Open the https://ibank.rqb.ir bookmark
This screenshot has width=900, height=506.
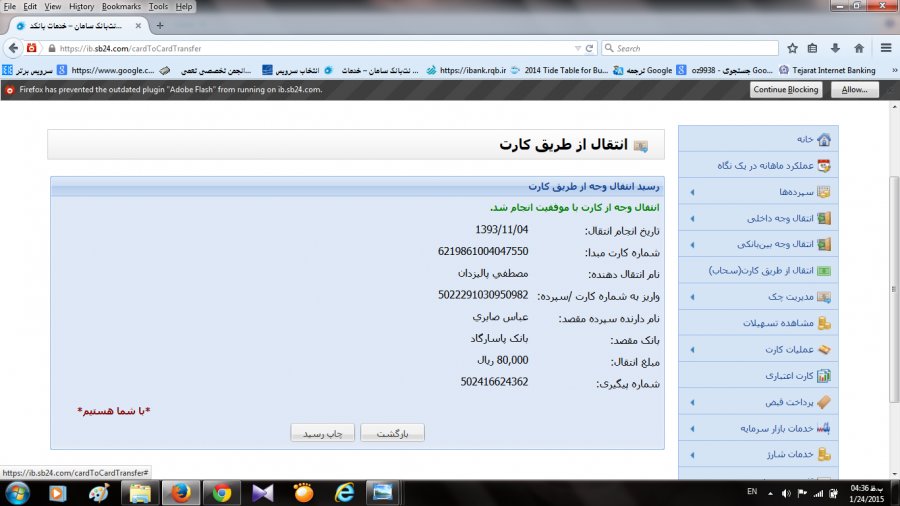[x=467, y=70]
